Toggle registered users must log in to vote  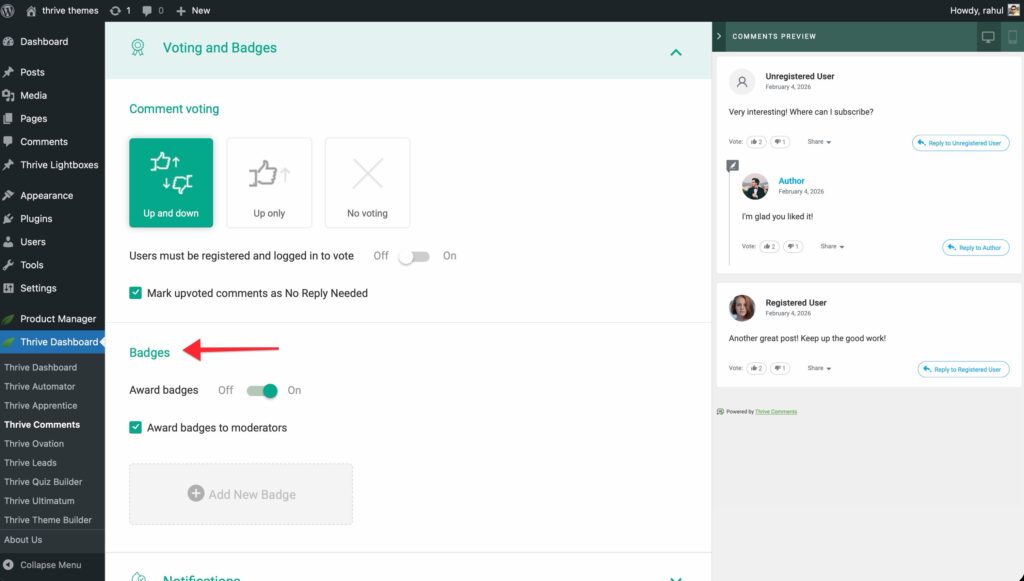point(413,256)
